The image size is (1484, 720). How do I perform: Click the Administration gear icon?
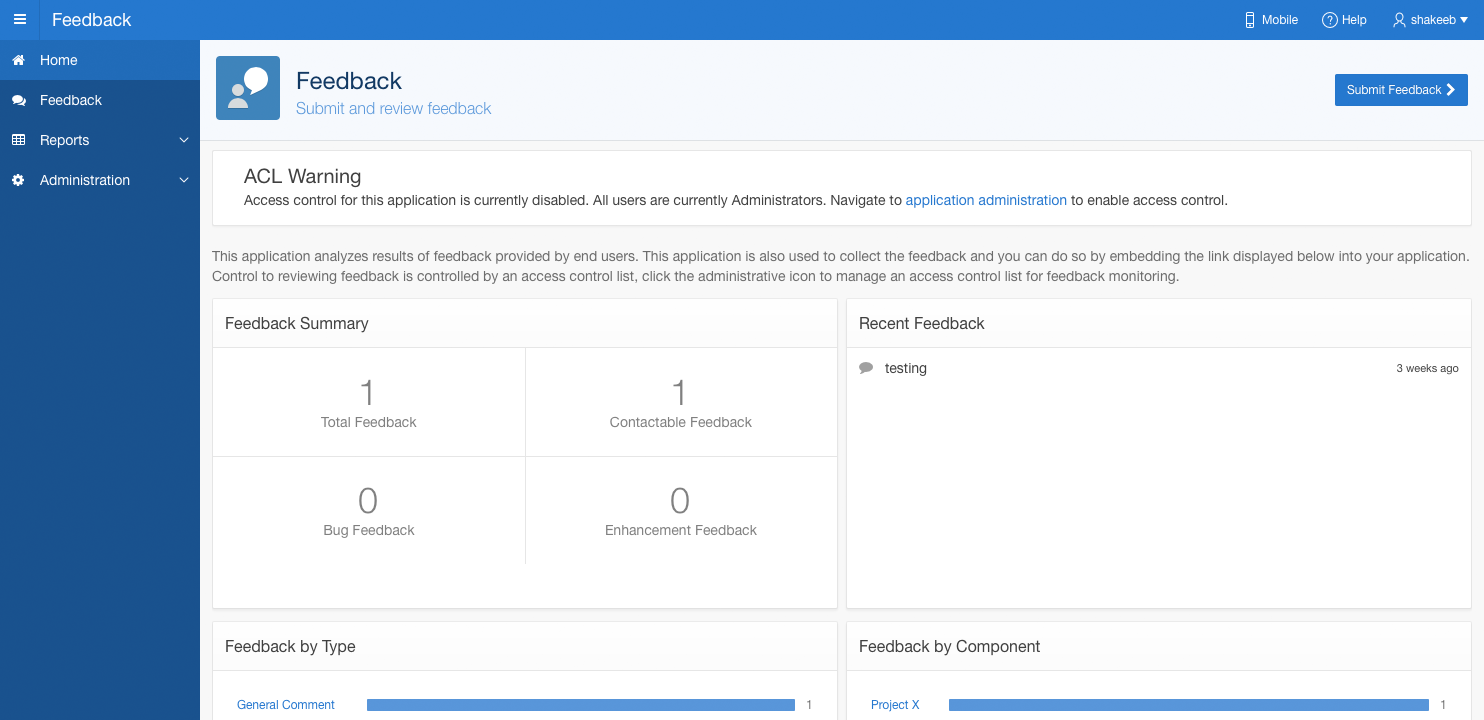pos(18,181)
